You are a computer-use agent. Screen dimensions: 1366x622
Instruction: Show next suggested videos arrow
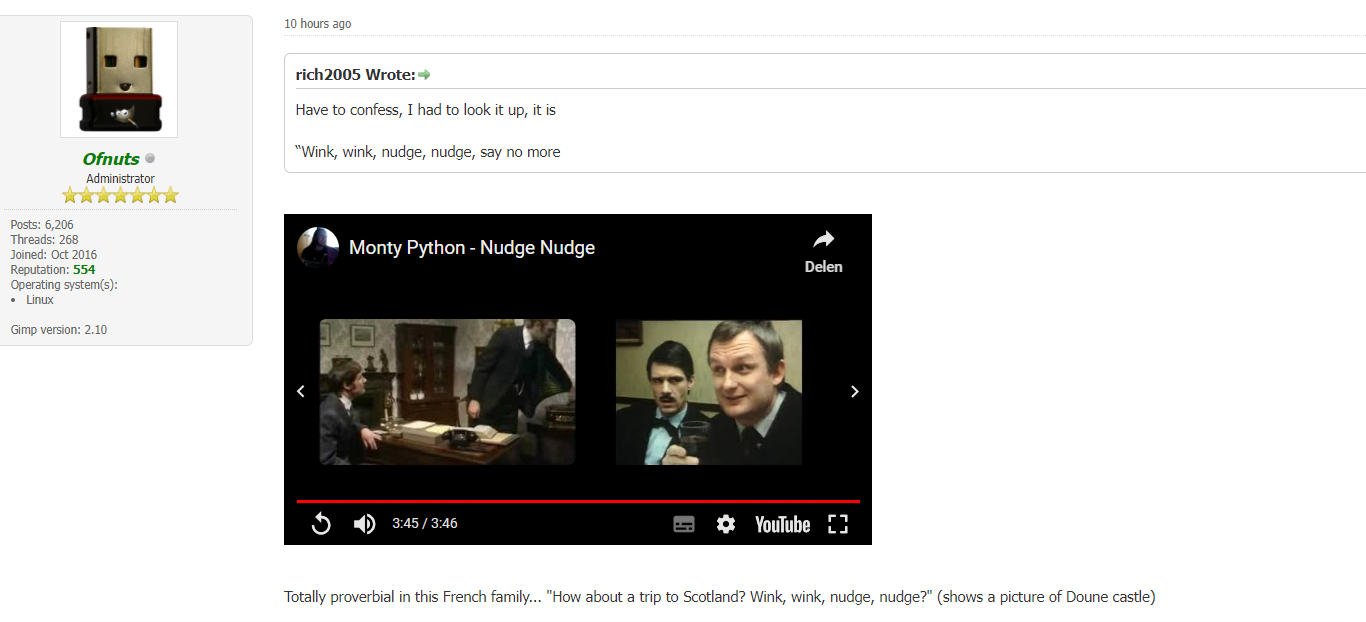click(x=854, y=391)
